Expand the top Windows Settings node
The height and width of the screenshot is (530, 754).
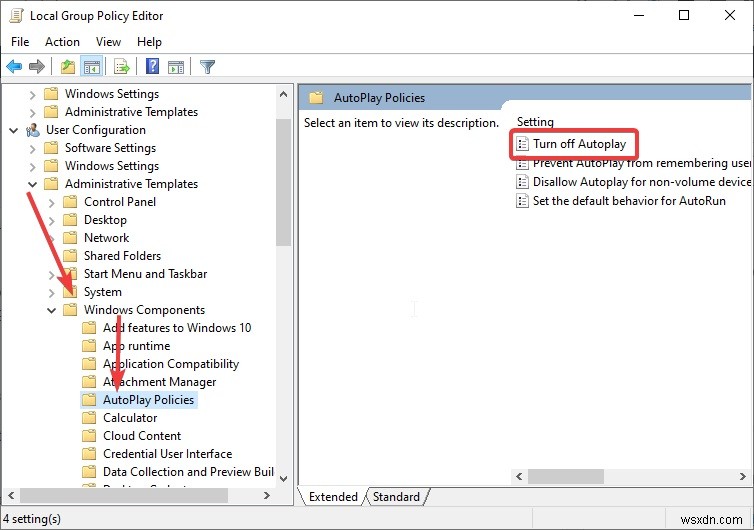tap(32, 94)
